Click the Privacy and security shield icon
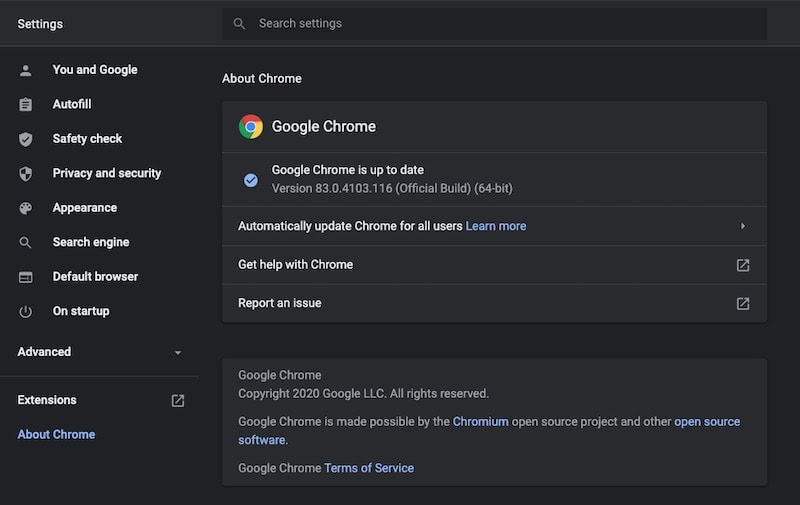Image resolution: width=800 pixels, height=505 pixels. coord(26,174)
